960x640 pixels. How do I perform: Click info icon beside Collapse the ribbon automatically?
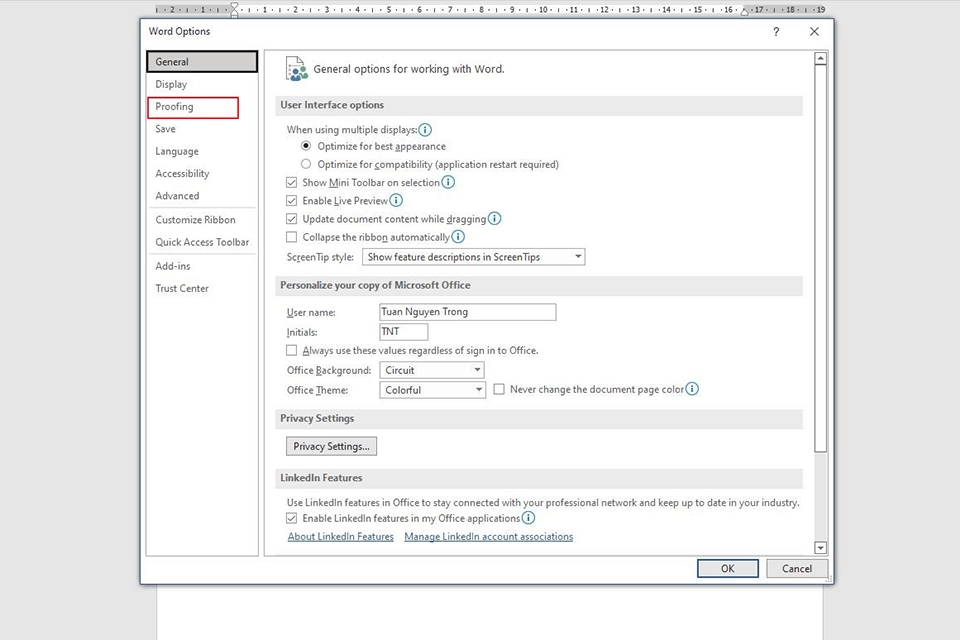pyautogui.click(x=458, y=236)
